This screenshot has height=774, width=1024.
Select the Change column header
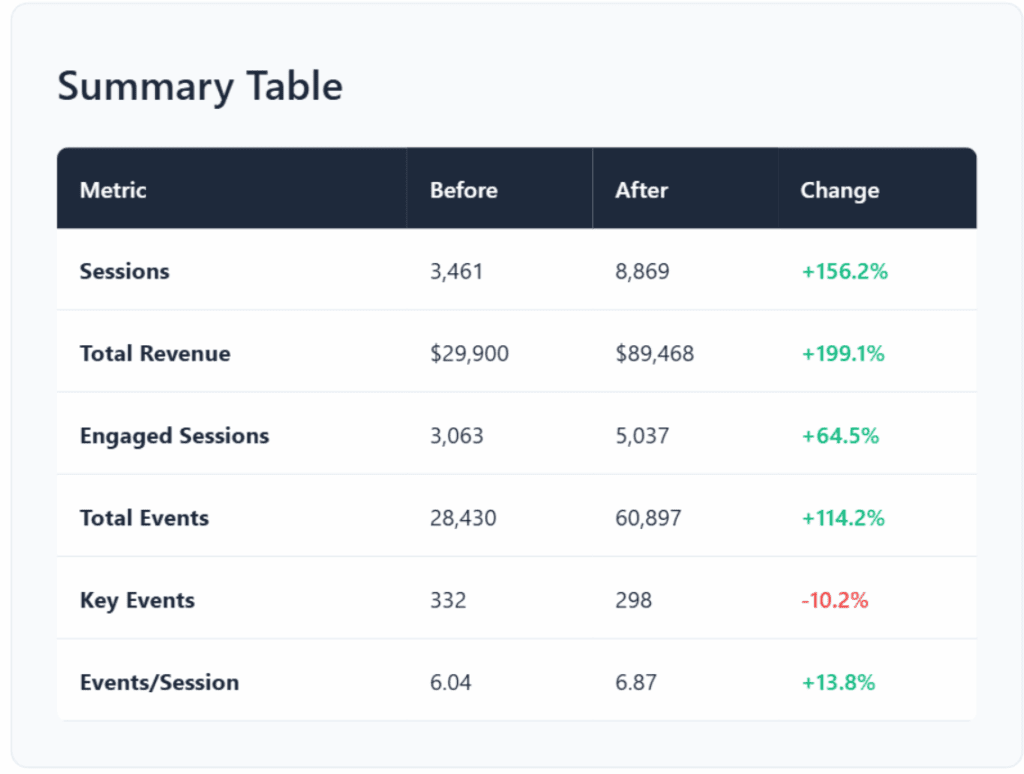click(839, 190)
